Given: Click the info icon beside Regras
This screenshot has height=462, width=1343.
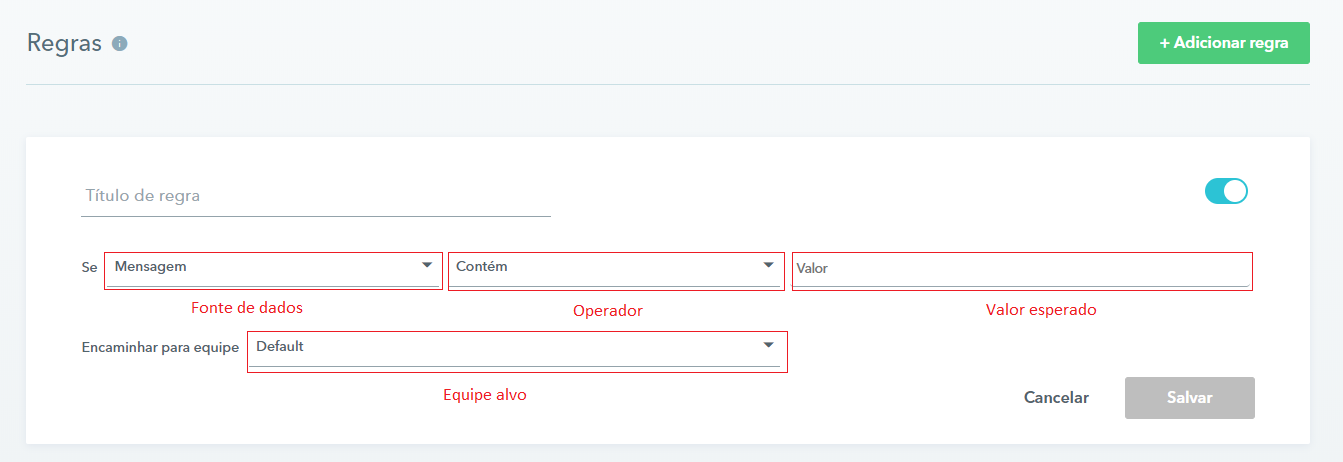Looking at the screenshot, I should (x=120, y=44).
